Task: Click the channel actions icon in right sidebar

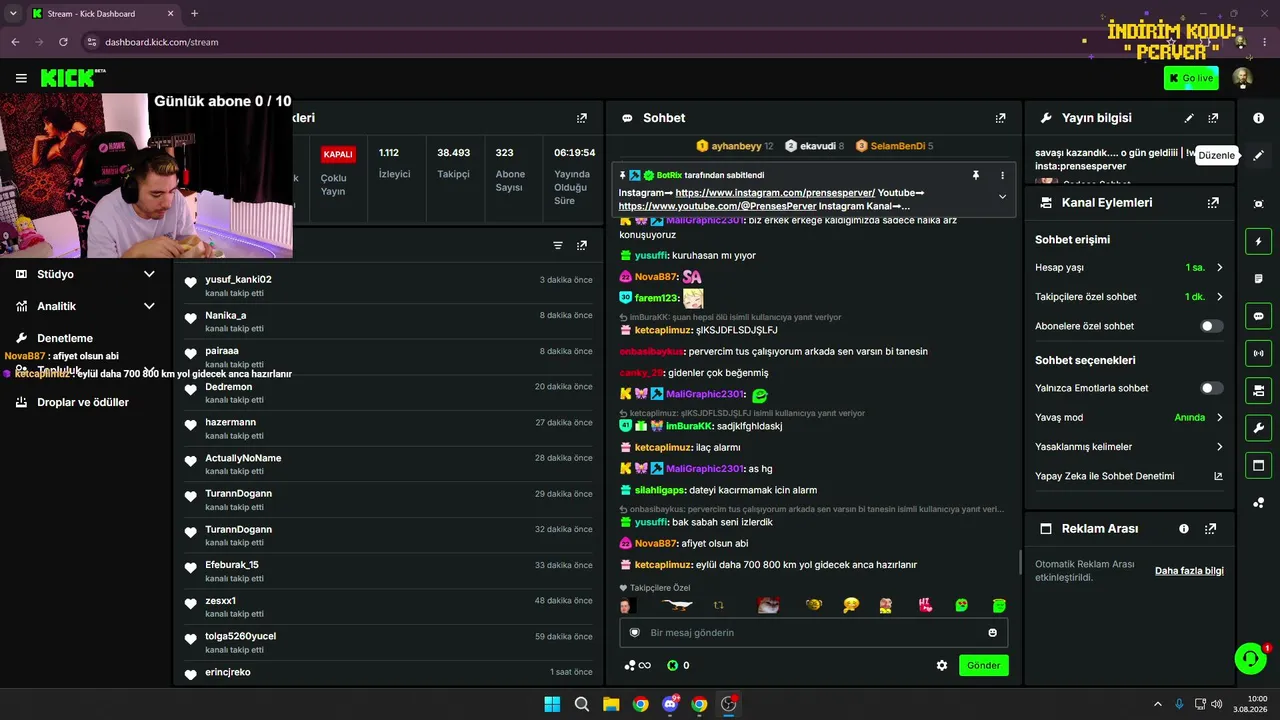Action: [1258, 390]
